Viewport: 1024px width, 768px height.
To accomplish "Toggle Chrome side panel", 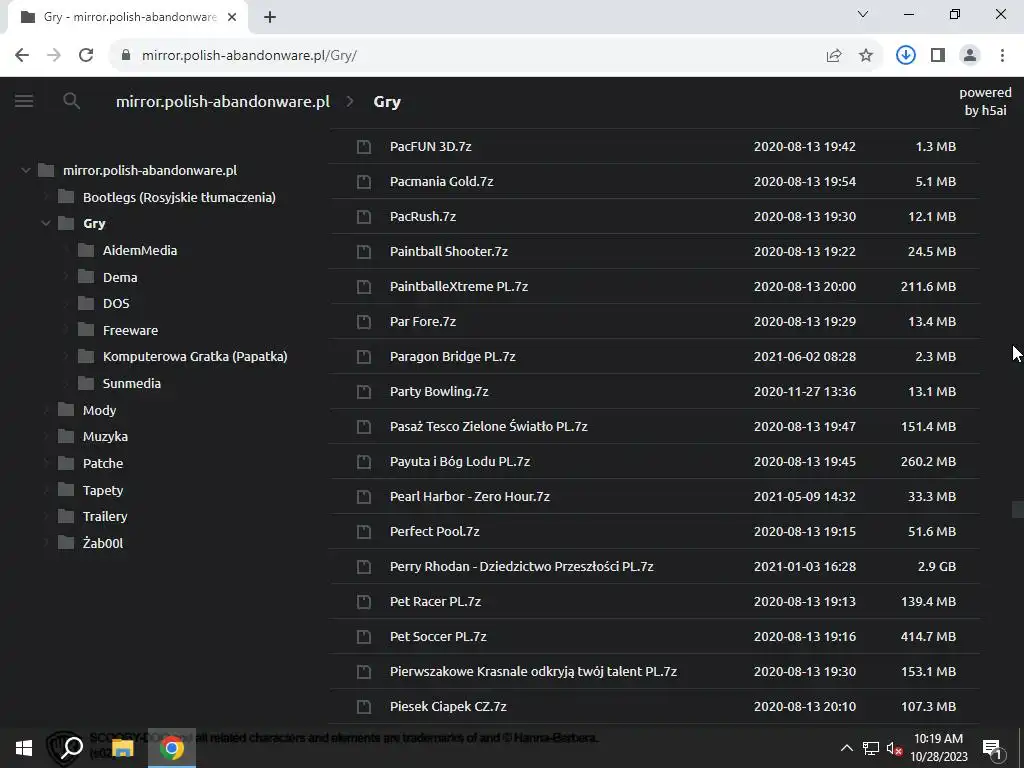I will point(938,56).
